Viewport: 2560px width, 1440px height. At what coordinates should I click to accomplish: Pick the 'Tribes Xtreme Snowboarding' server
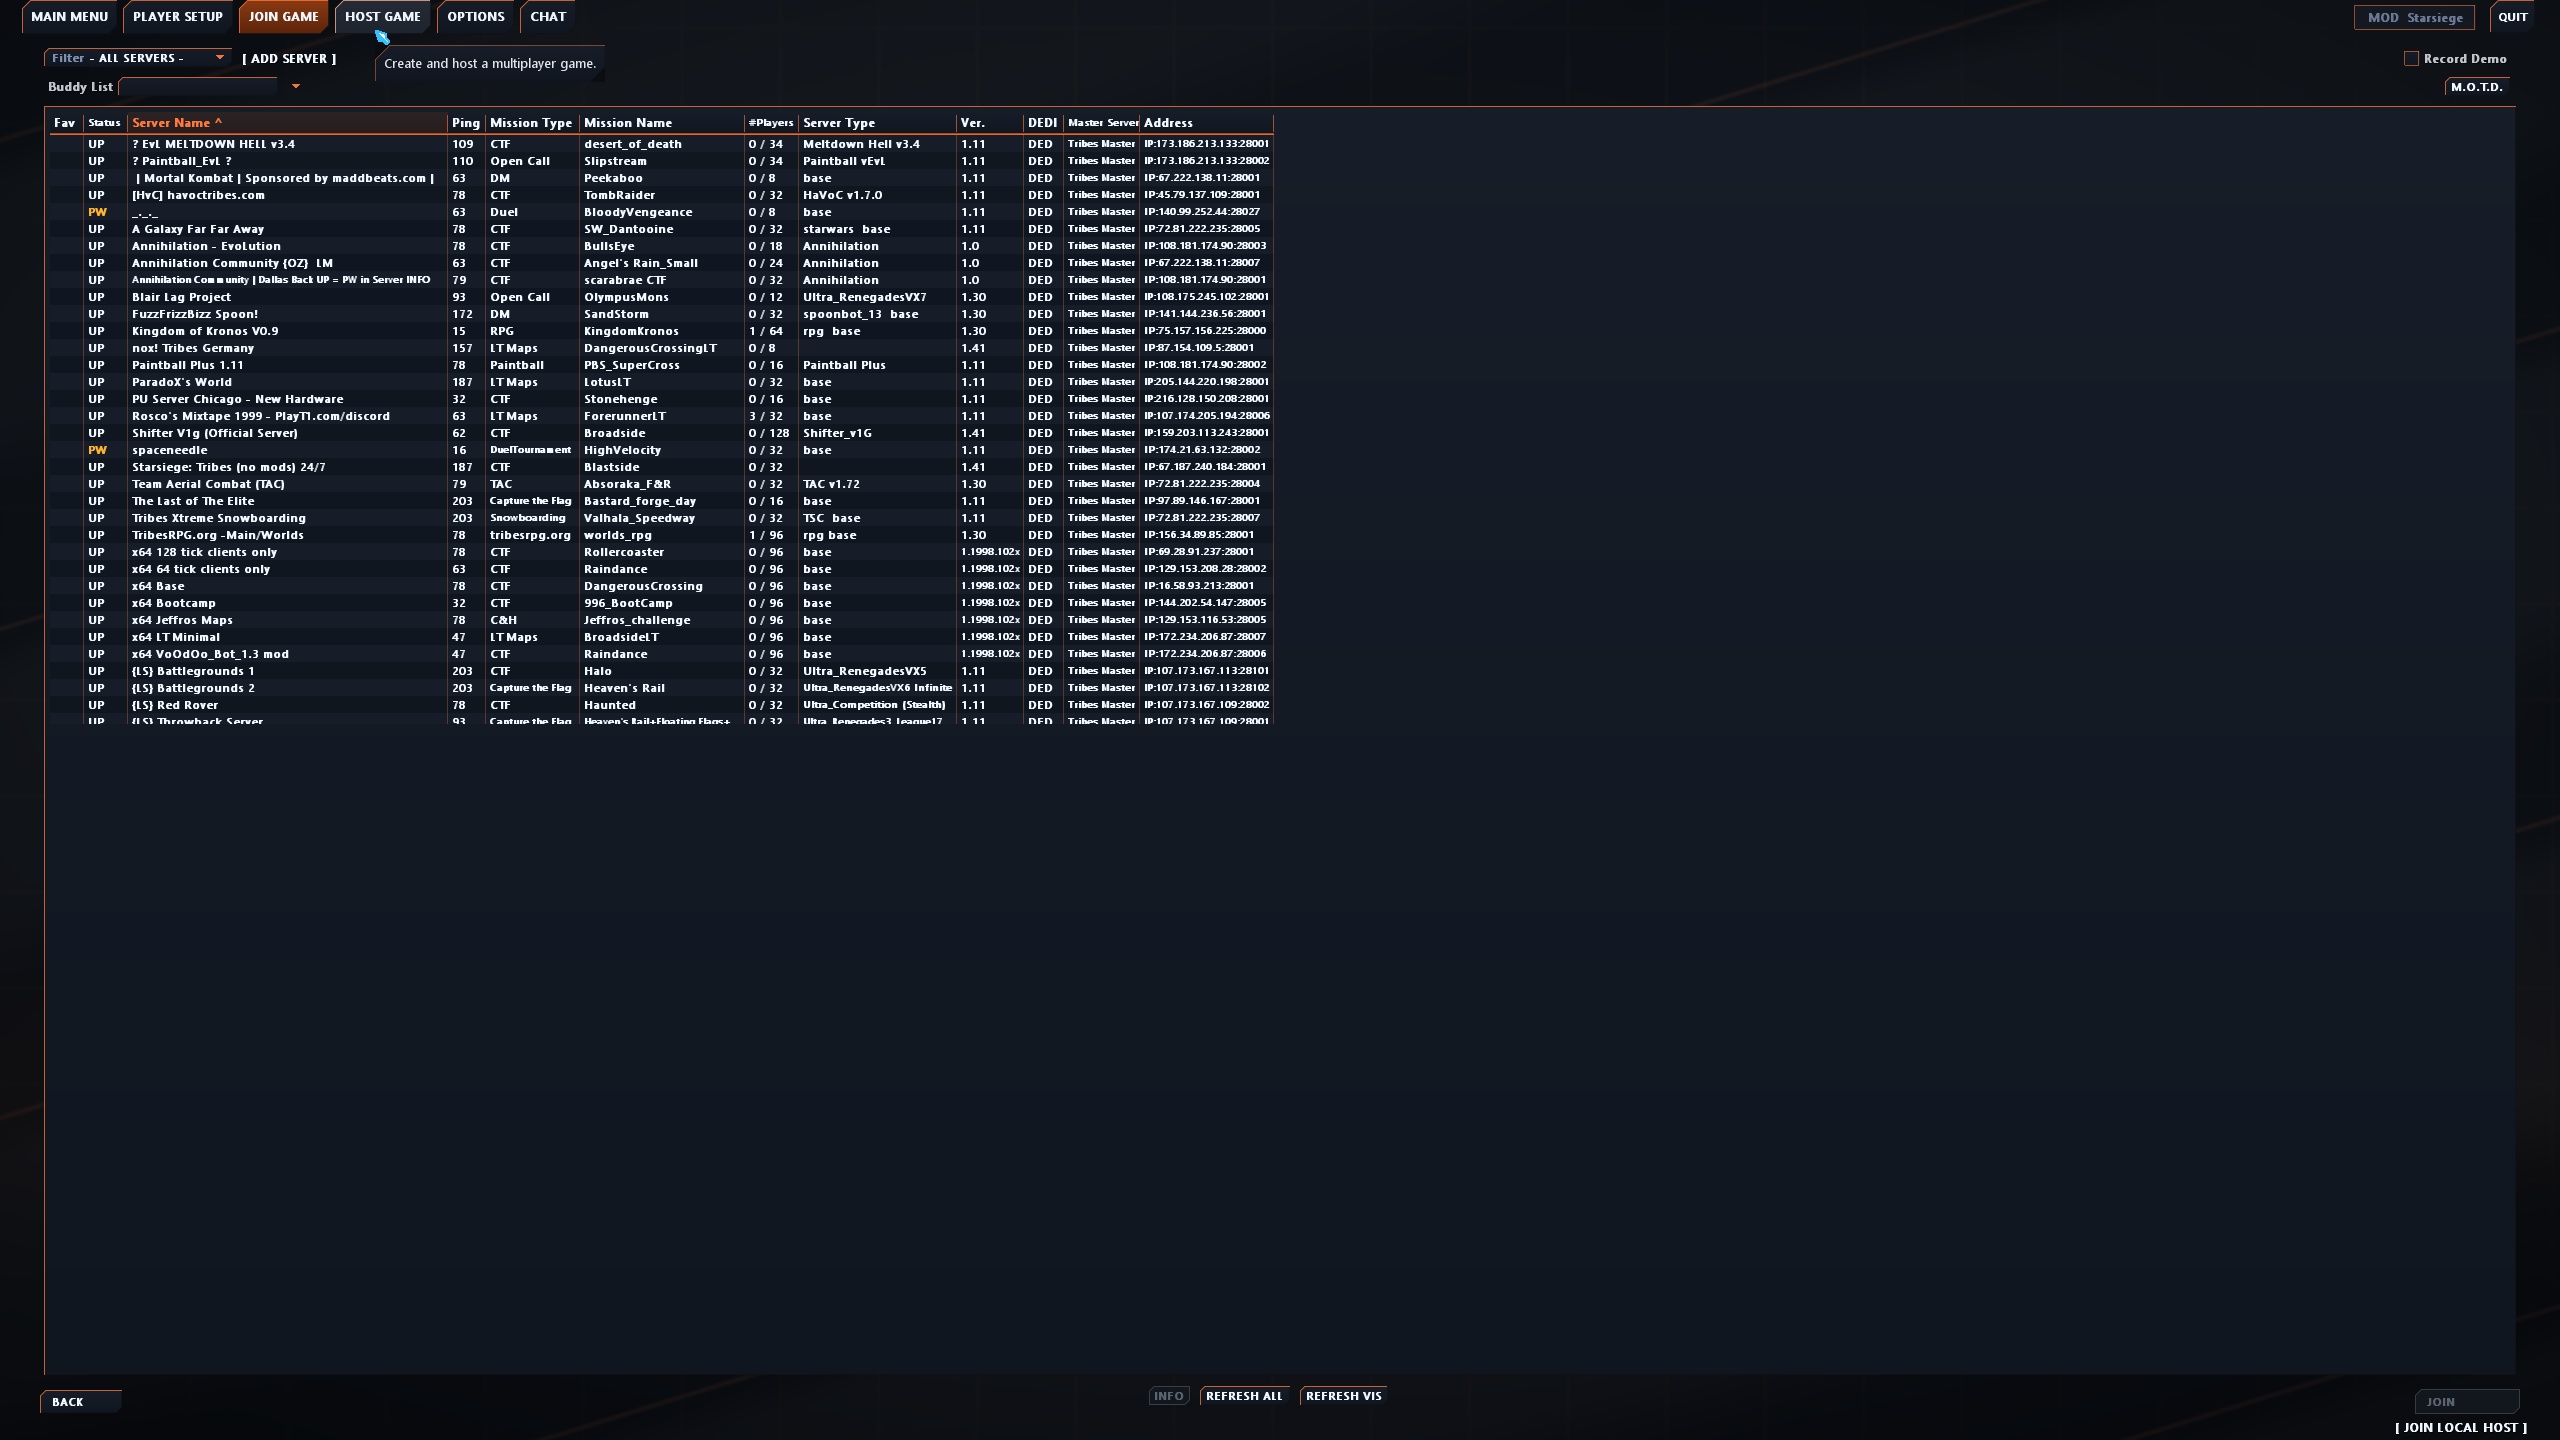(661, 518)
